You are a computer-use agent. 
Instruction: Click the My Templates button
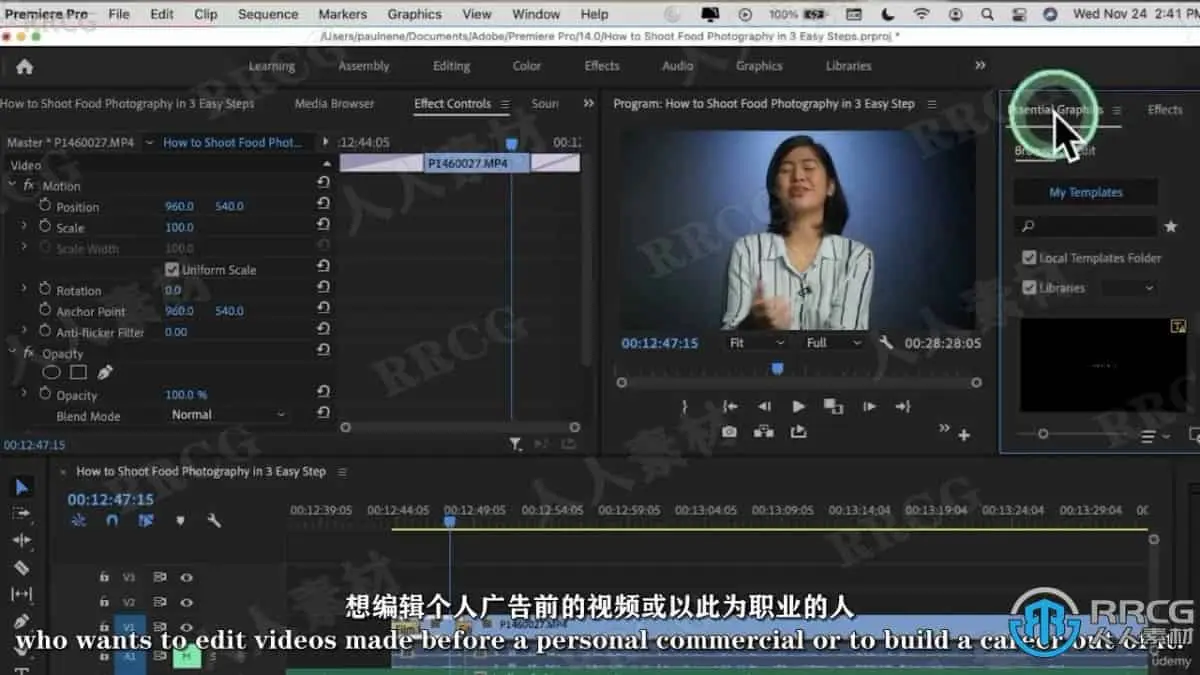tap(1086, 192)
